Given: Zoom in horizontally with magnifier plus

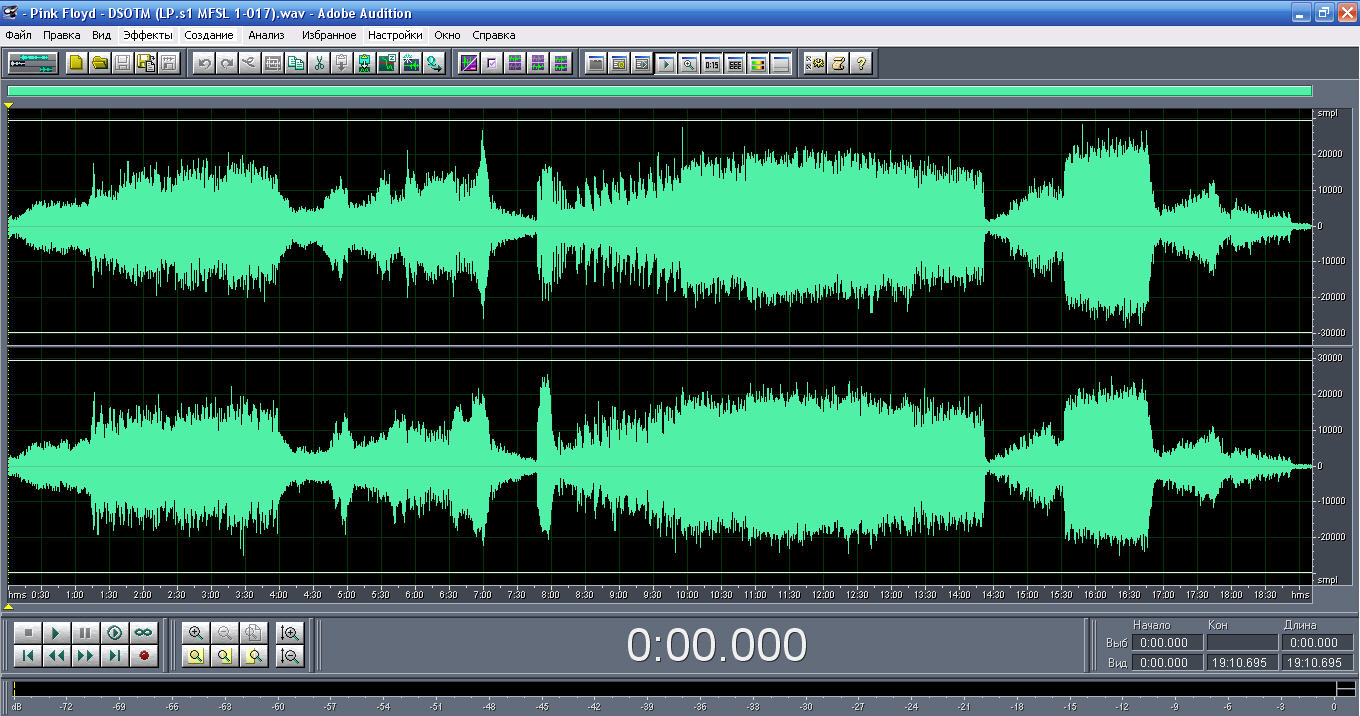Looking at the screenshot, I should [x=196, y=633].
